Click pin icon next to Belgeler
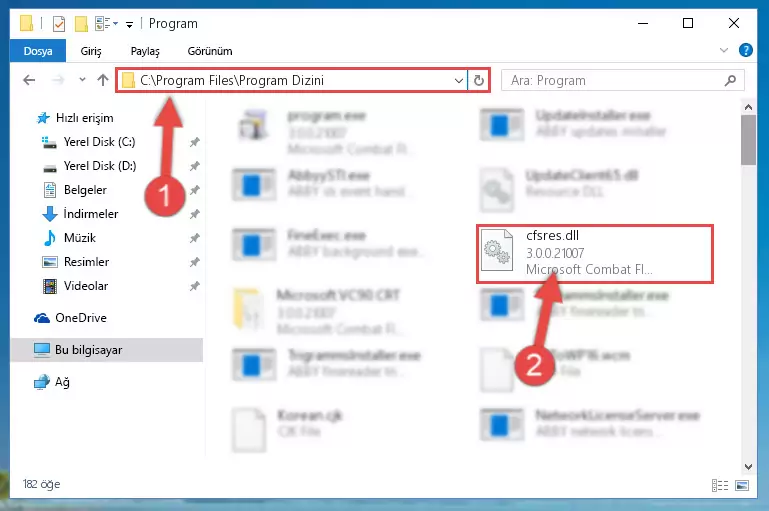The width and height of the screenshot is (769, 511). [x=195, y=190]
